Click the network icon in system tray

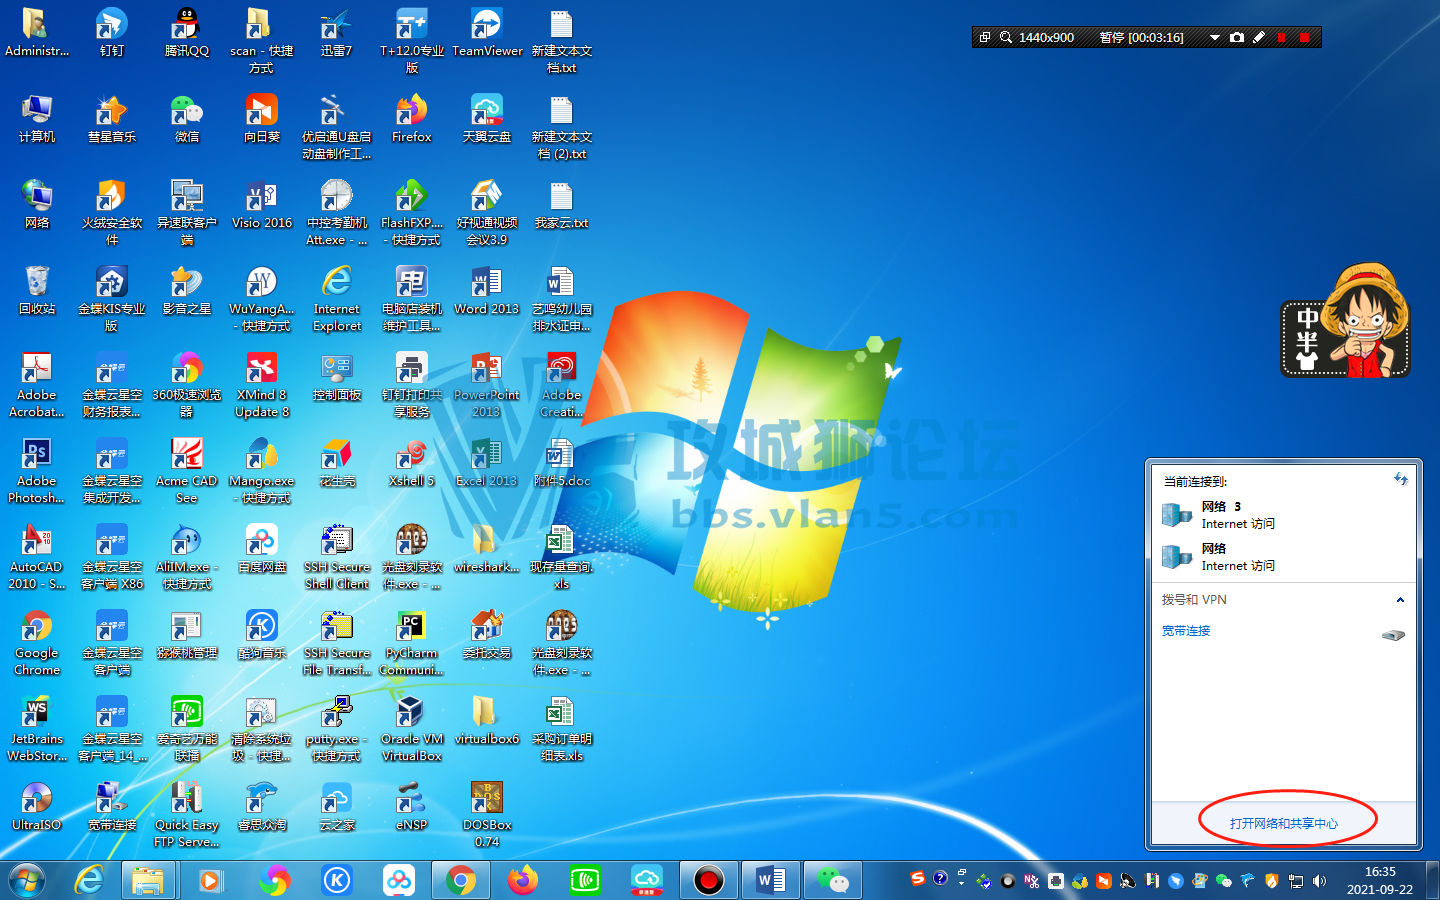1296,881
